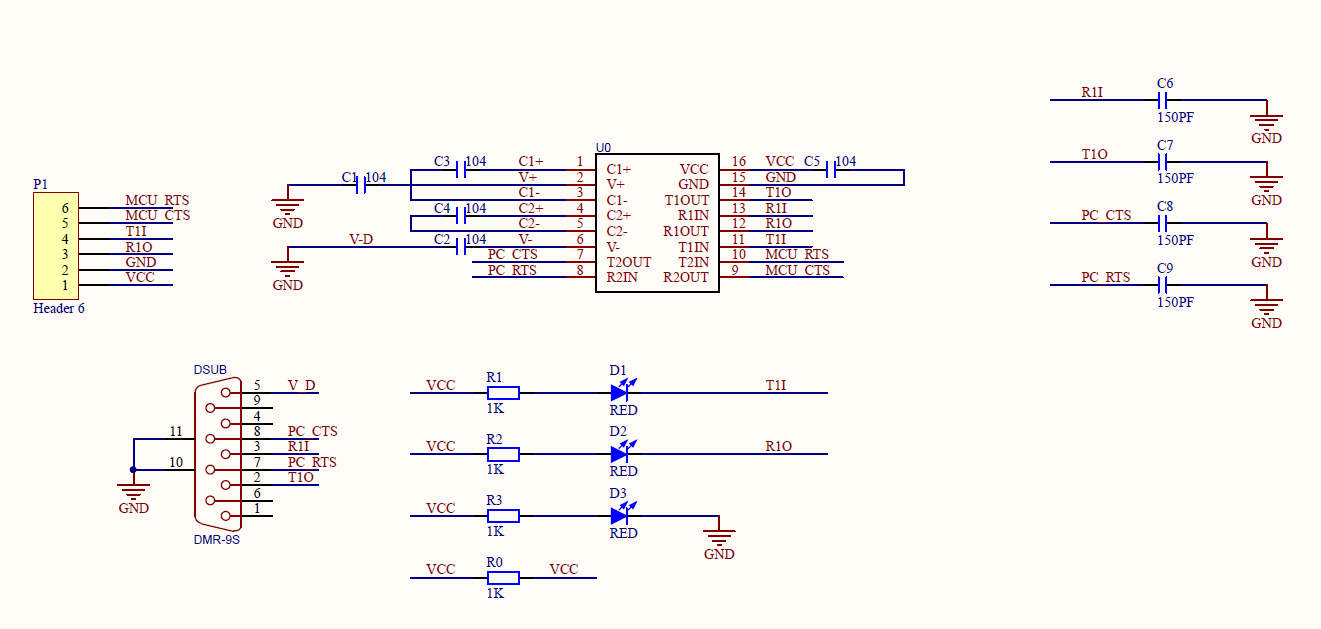Viewport: 1321px width, 629px height.
Task: Select the "P1" designator text
Action: coord(40,185)
